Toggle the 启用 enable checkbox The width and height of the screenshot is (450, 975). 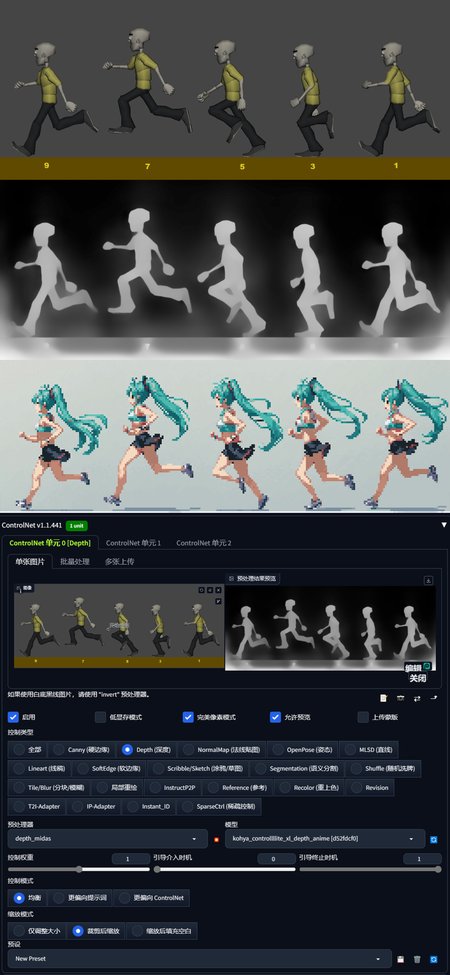tap(13, 717)
